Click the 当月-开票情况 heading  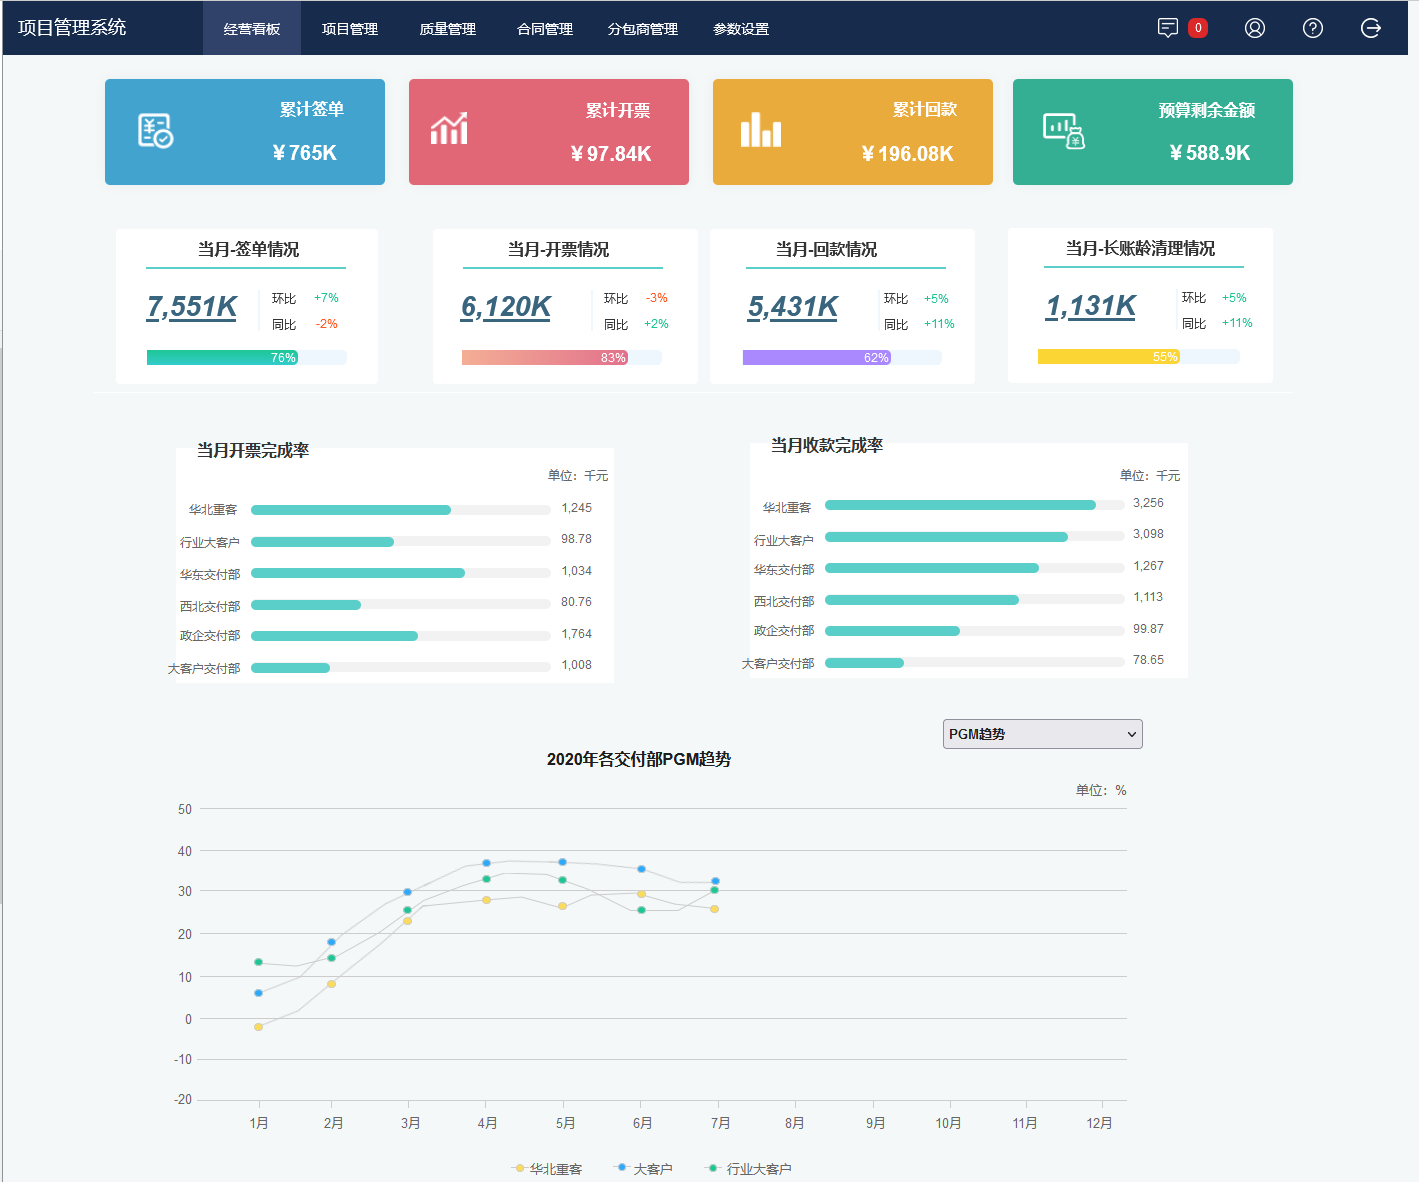click(558, 249)
